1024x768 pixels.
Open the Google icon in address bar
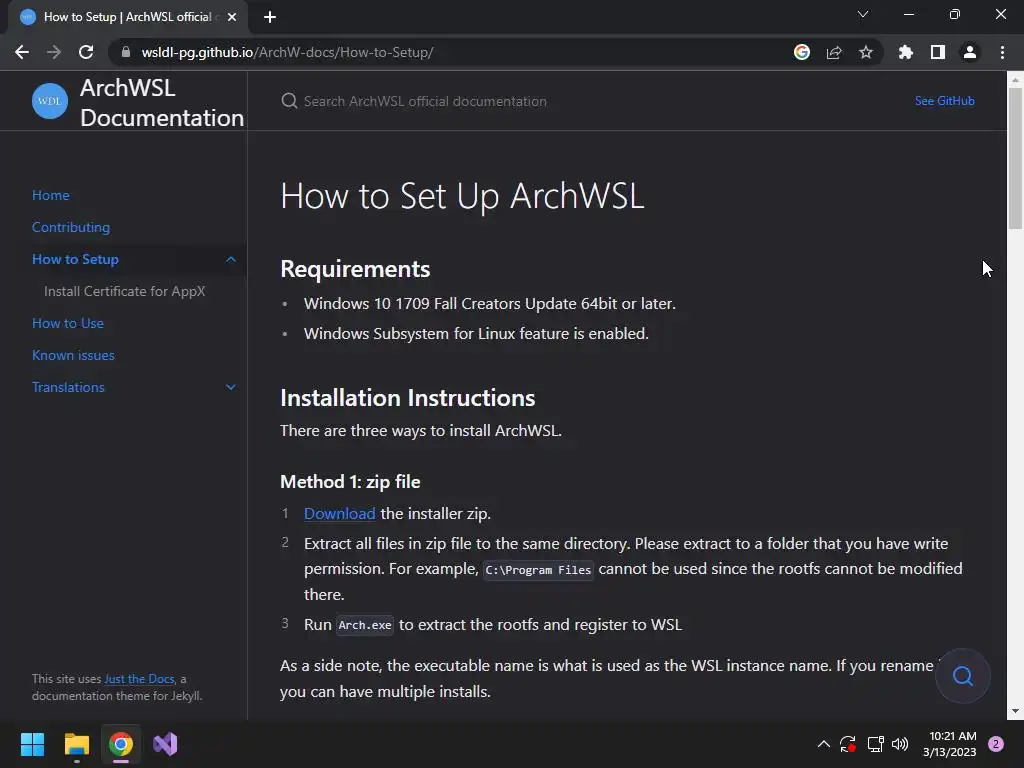point(802,52)
